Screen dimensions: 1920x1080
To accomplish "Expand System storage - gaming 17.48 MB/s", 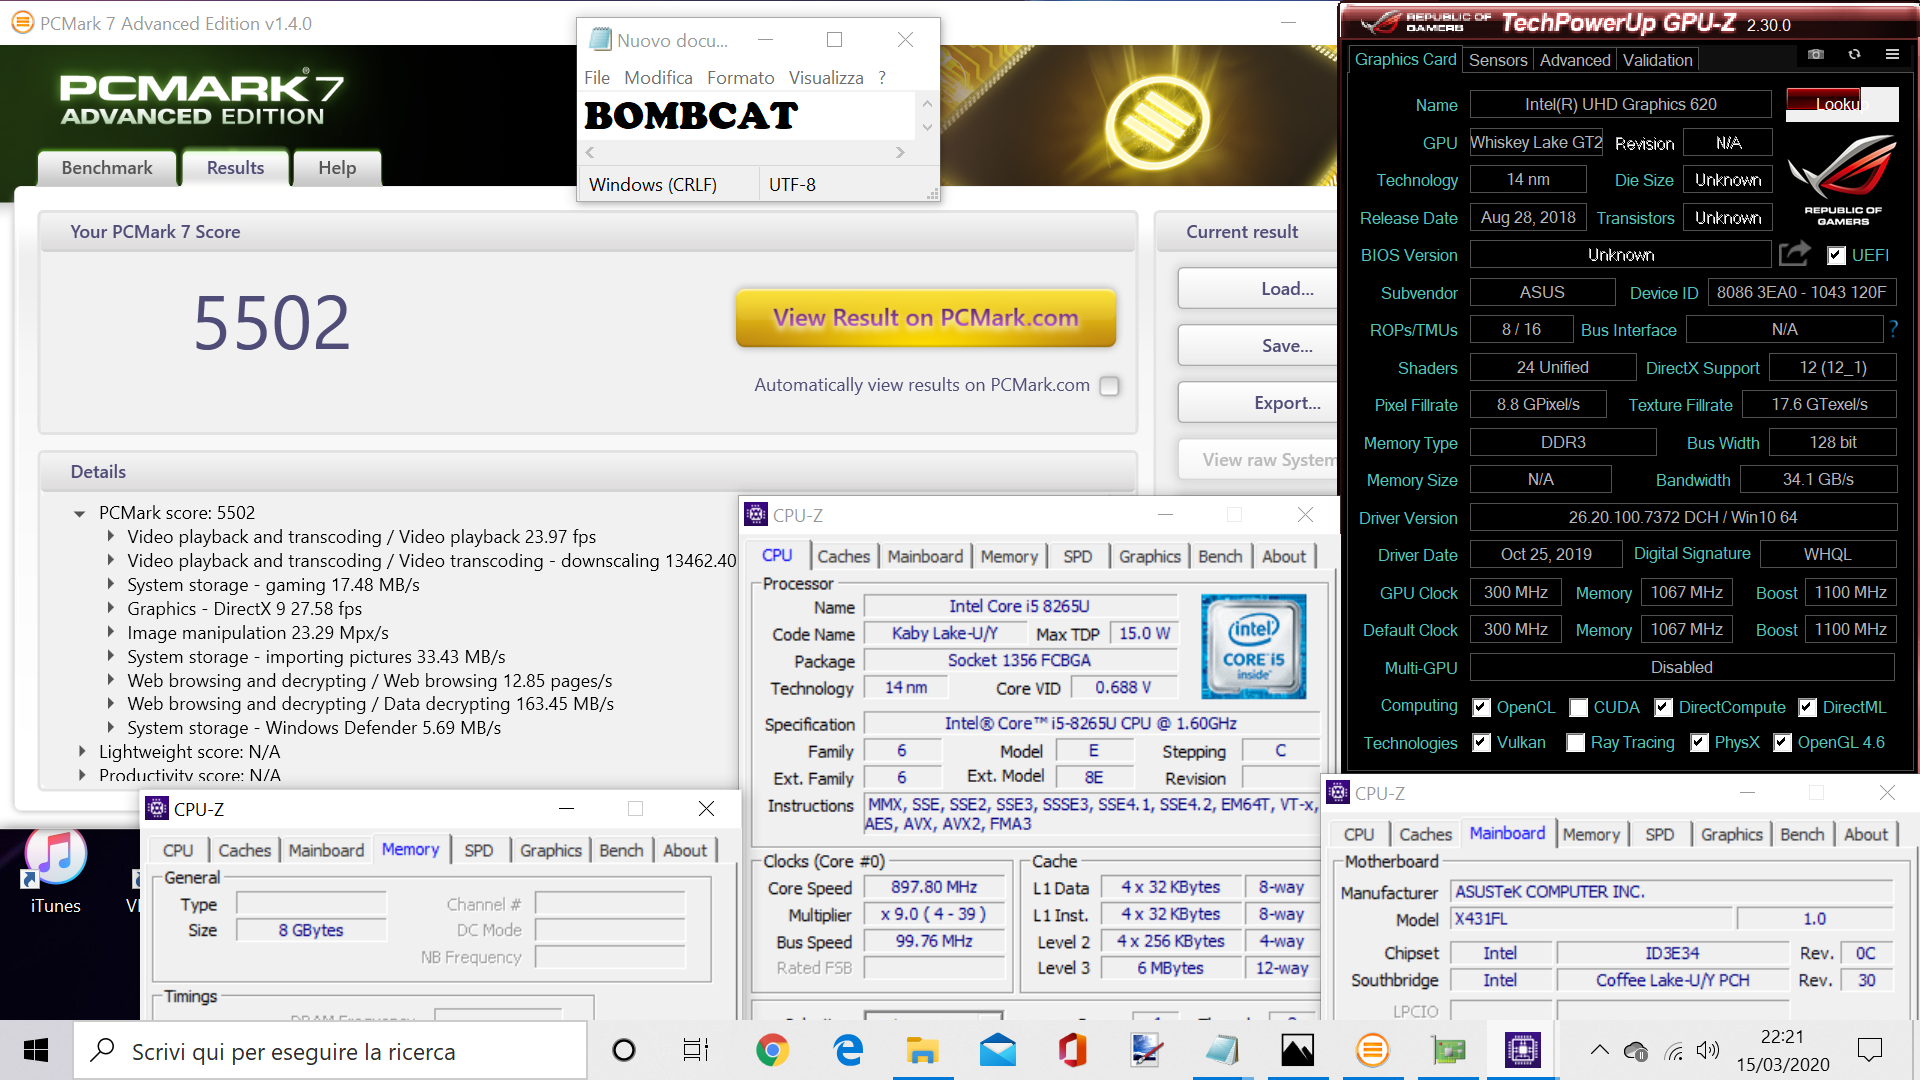I will pyautogui.click(x=110, y=585).
